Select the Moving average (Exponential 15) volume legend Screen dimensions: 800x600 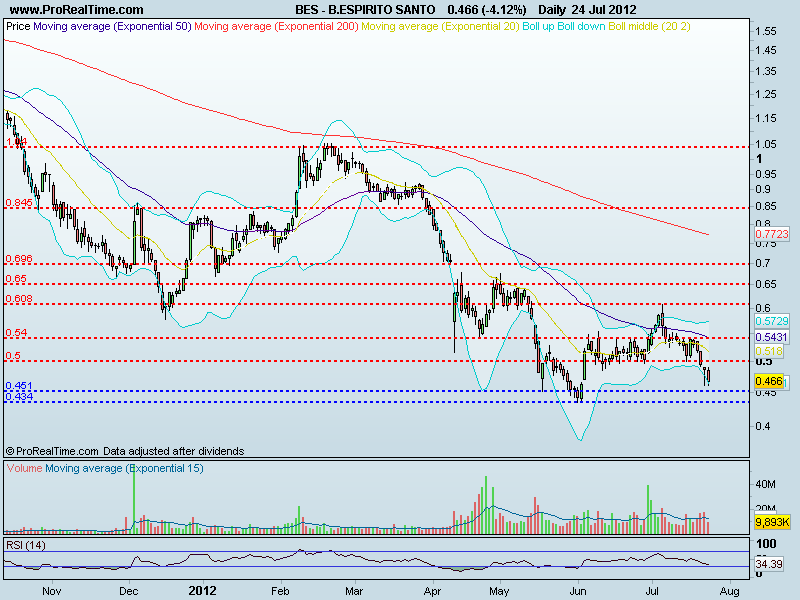[x=124, y=468]
